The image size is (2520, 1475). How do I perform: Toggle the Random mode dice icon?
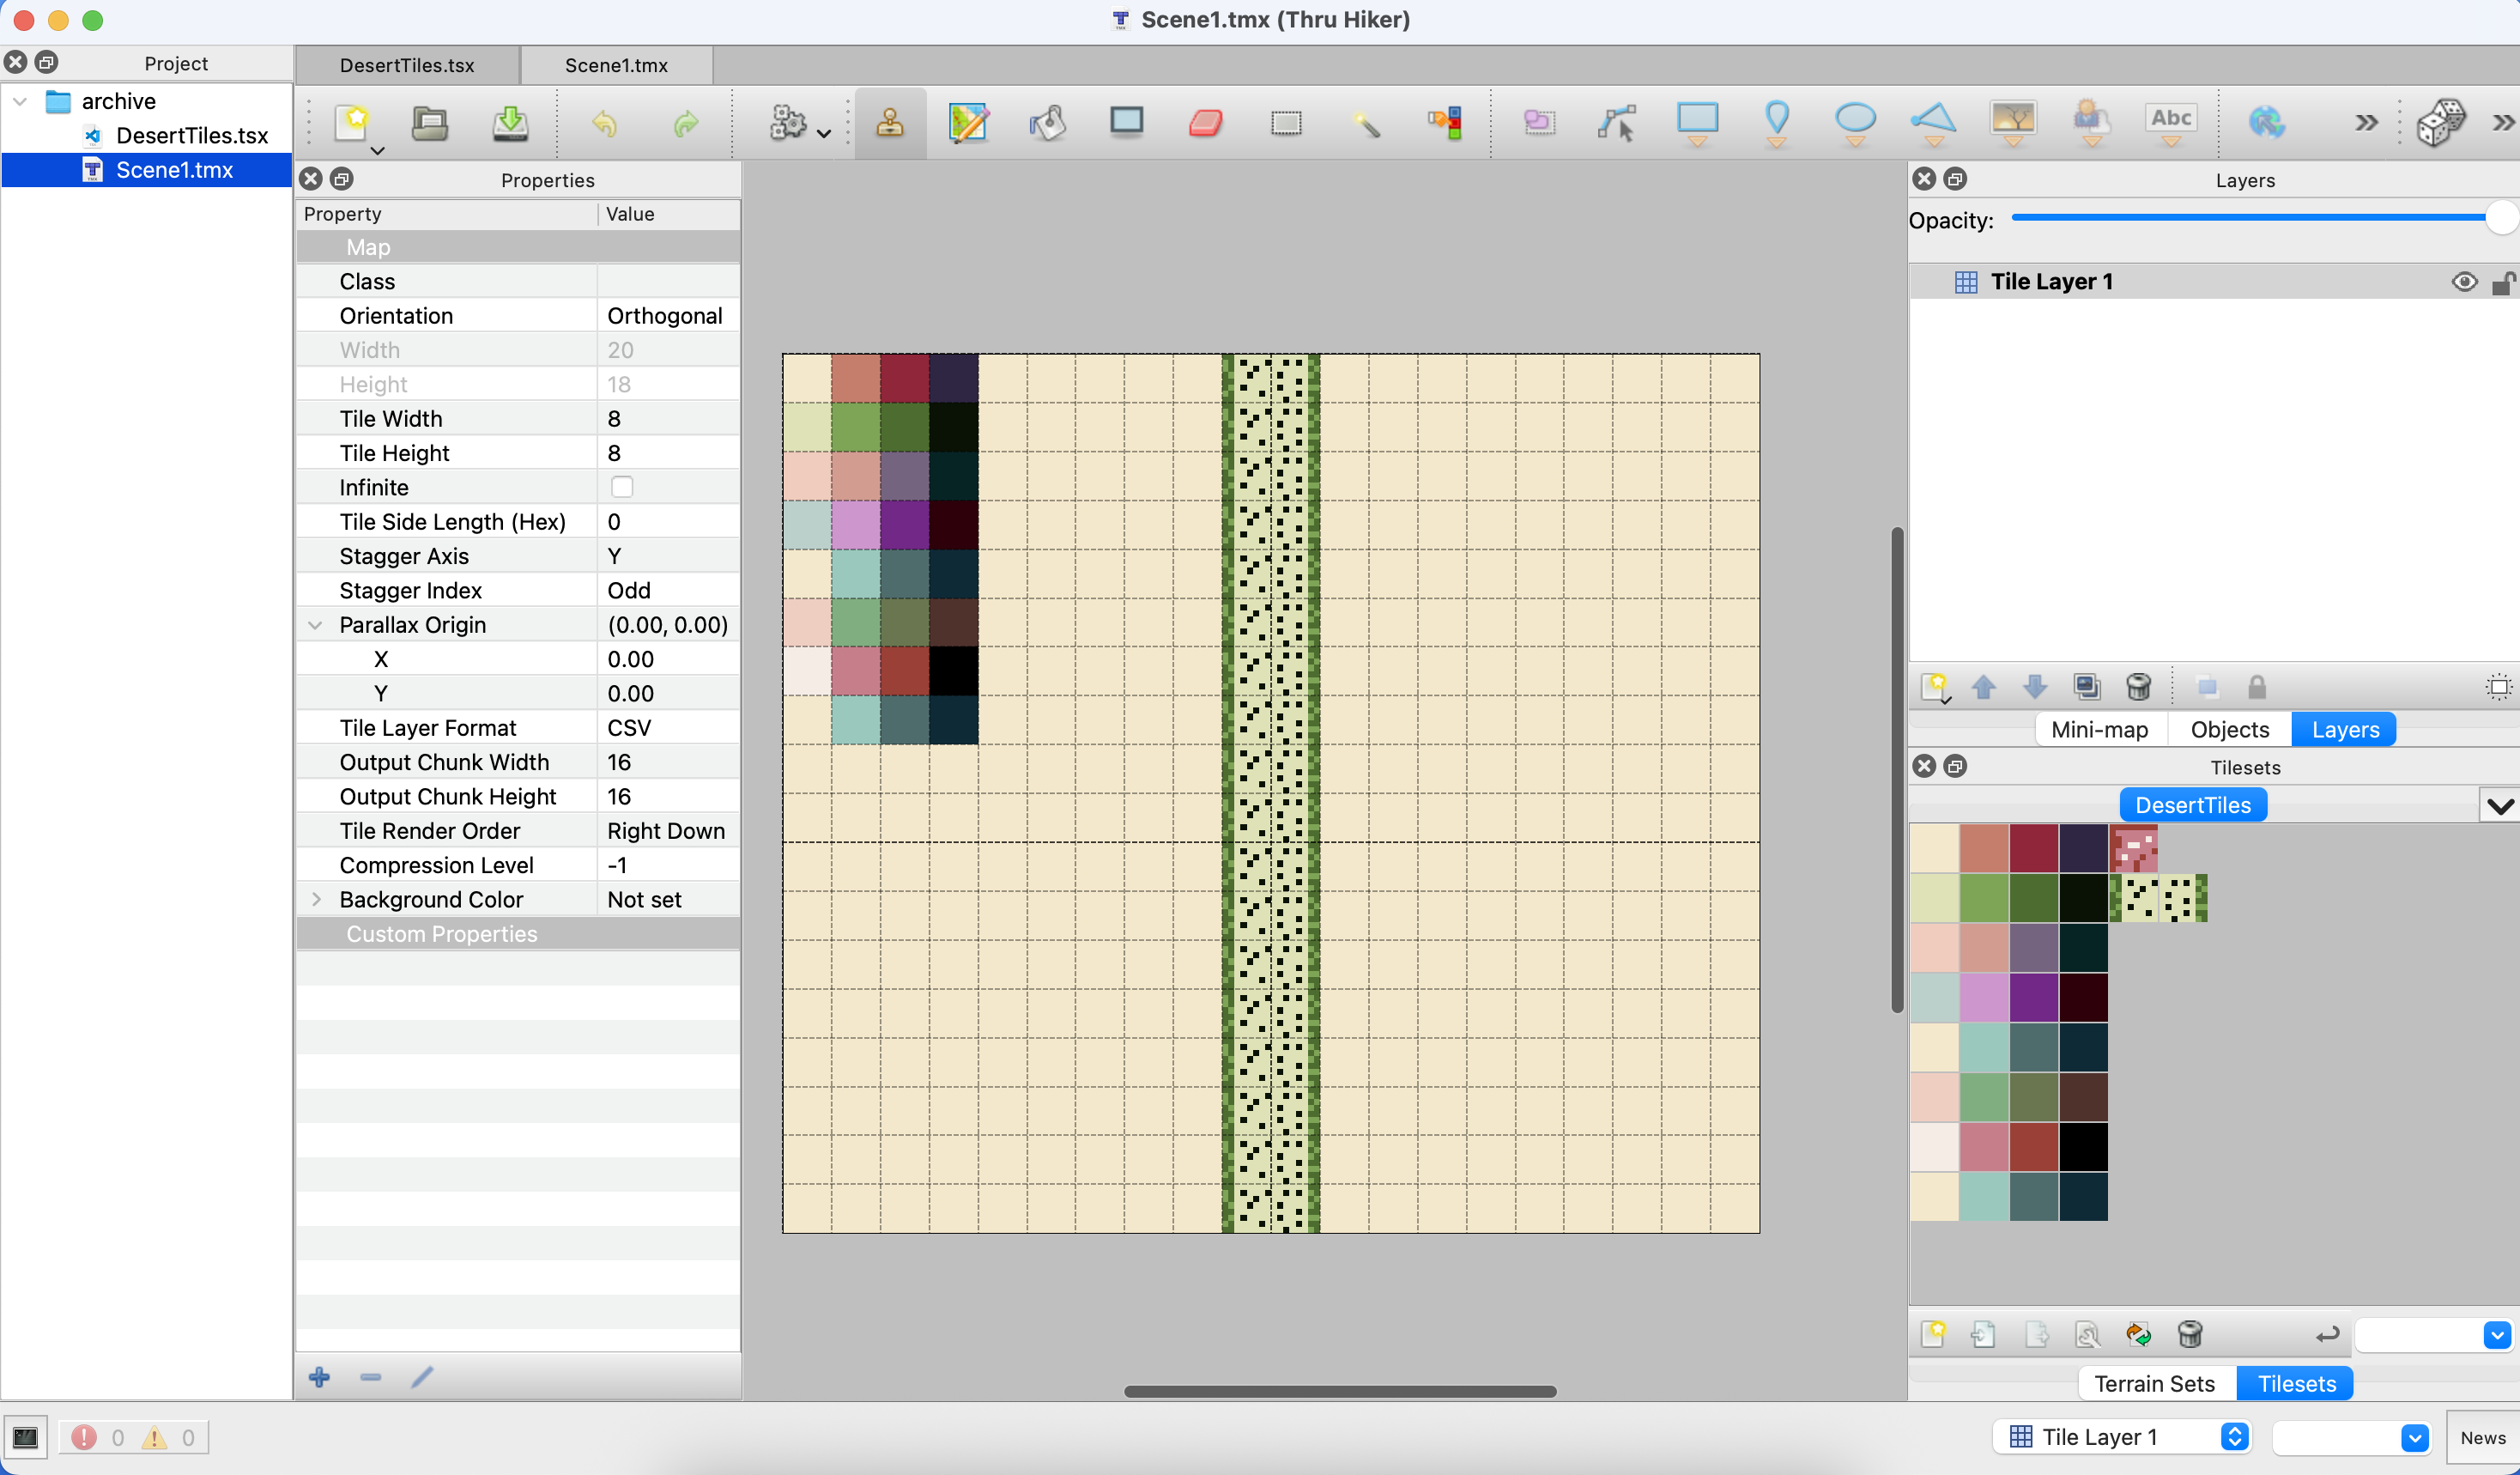2441,122
